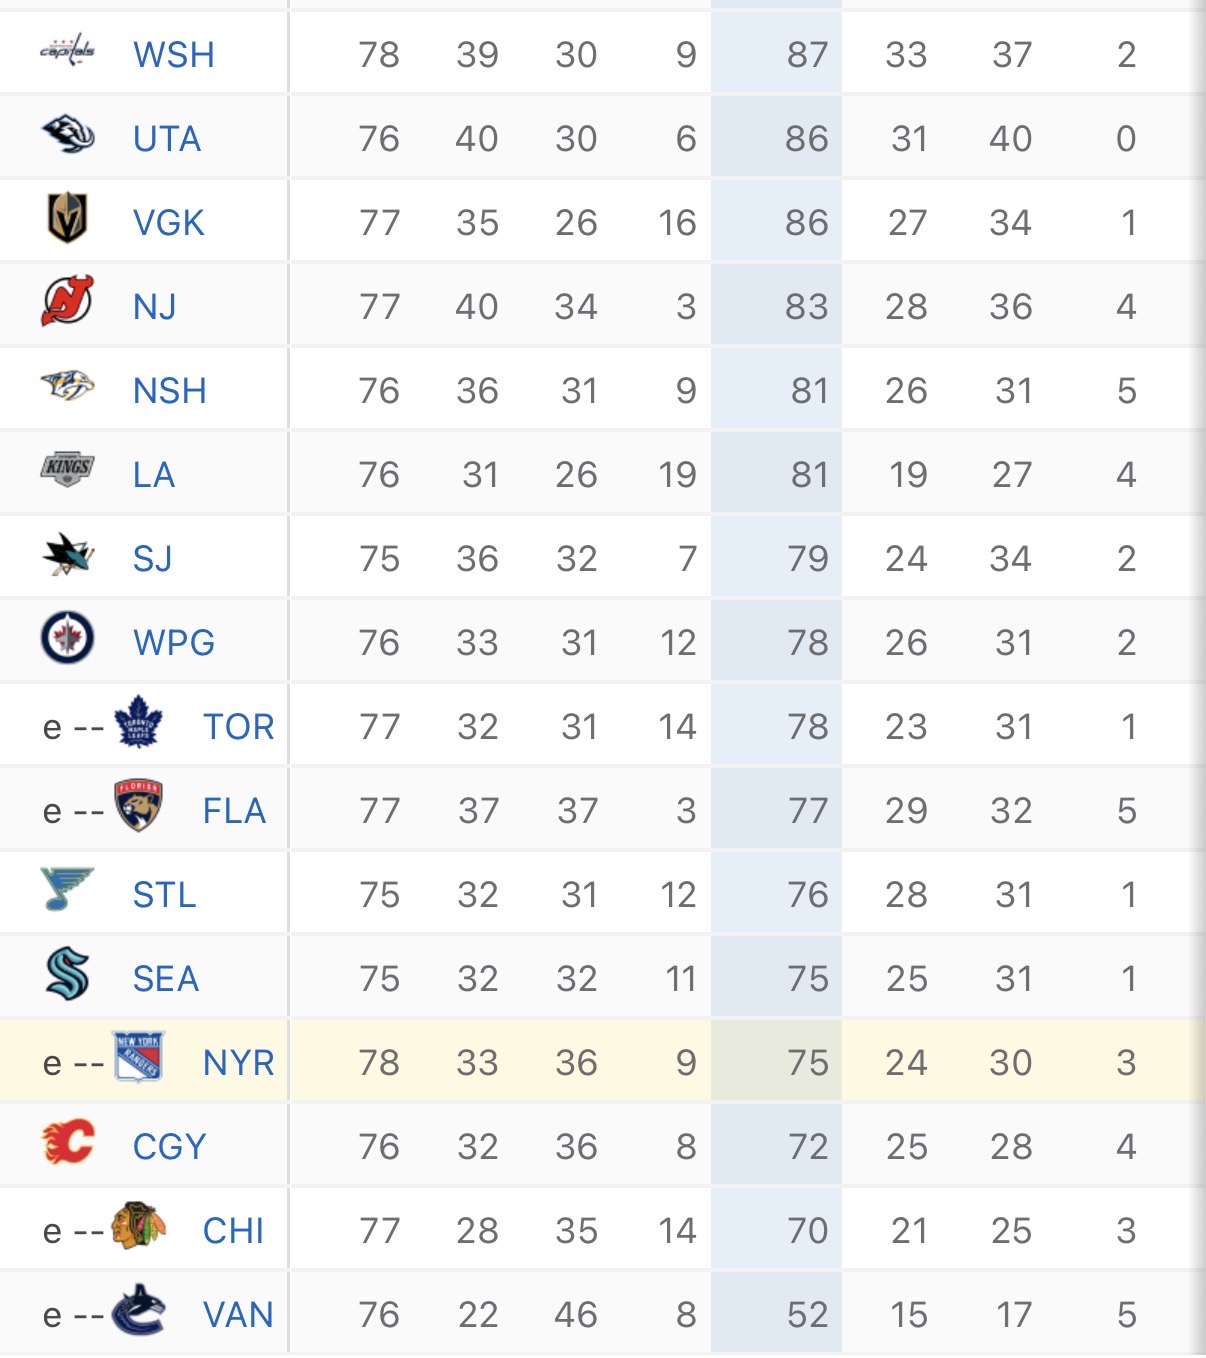
Task: Click the New York Rangers logo
Action: (x=138, y=1058)
